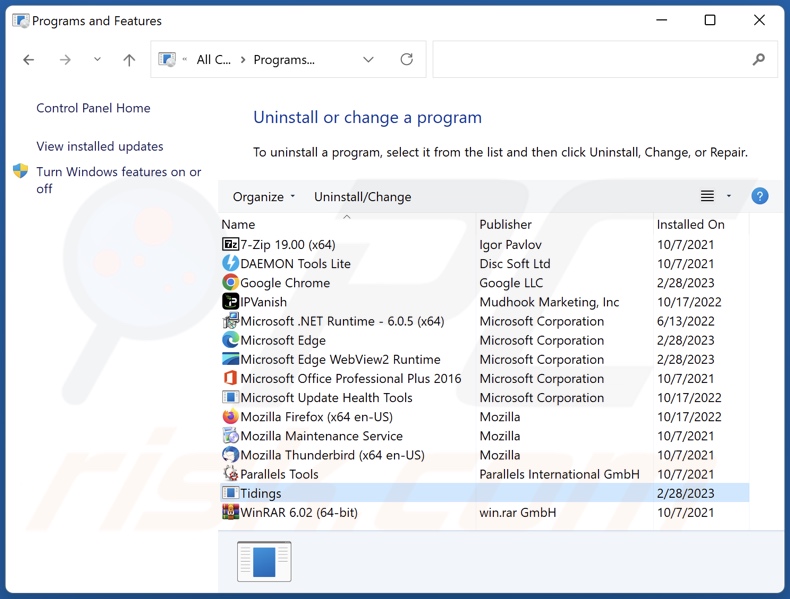Open recent locations dropdown arrow
Image resolution: width=790 pixels, height=599 pixels.
click(x=97, y=59)
